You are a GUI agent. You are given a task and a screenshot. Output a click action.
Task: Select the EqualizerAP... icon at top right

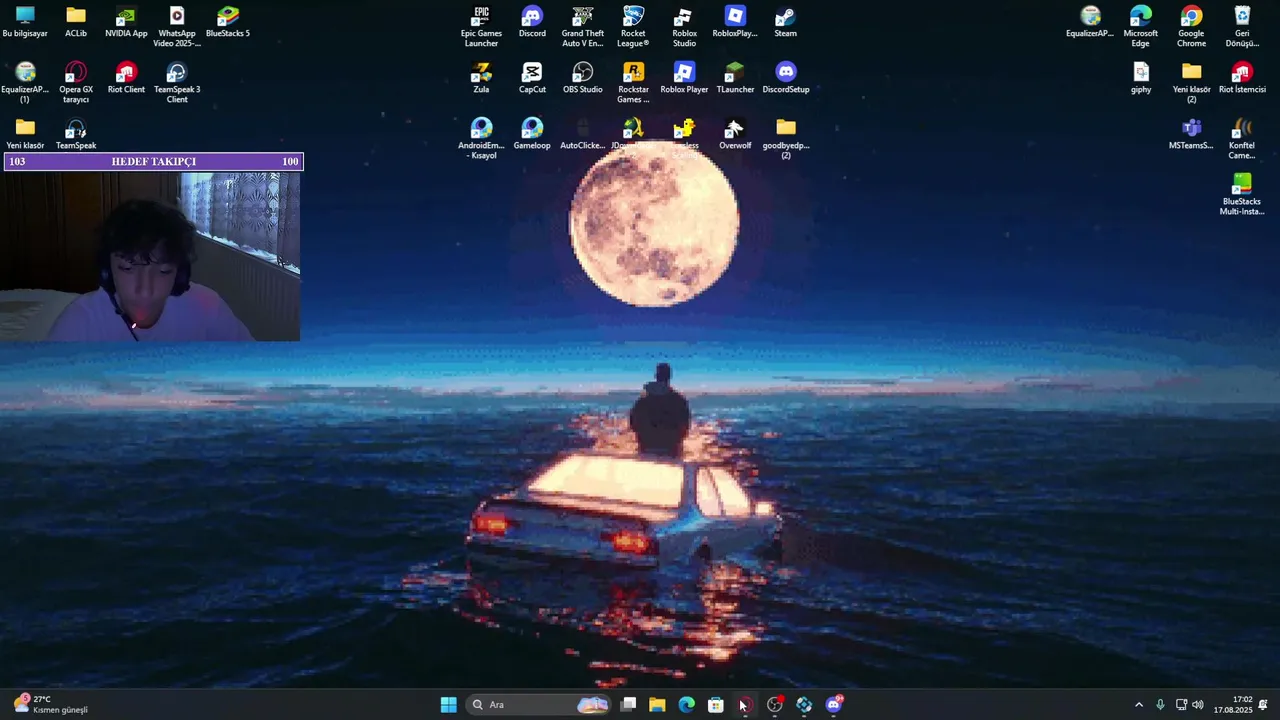(x=1090, y=22)
